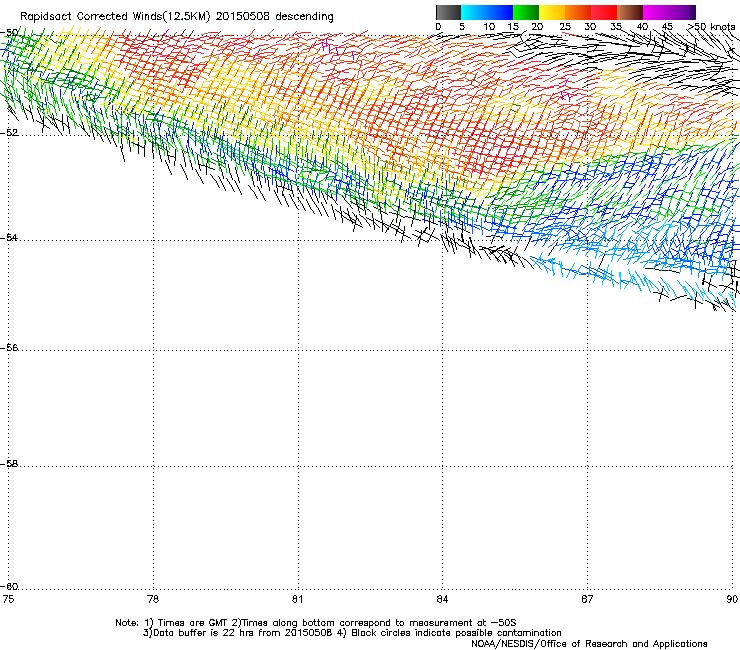The image size is (740, 650).
Task: Click the chart title 'Rapidsact Corrected Winds(12.5KM)'
Action: 115,17
